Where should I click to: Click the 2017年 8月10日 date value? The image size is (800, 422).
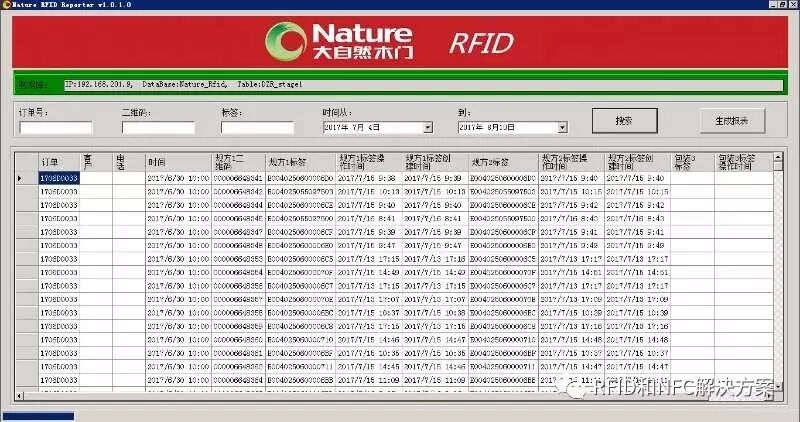[x=487, y=128]
